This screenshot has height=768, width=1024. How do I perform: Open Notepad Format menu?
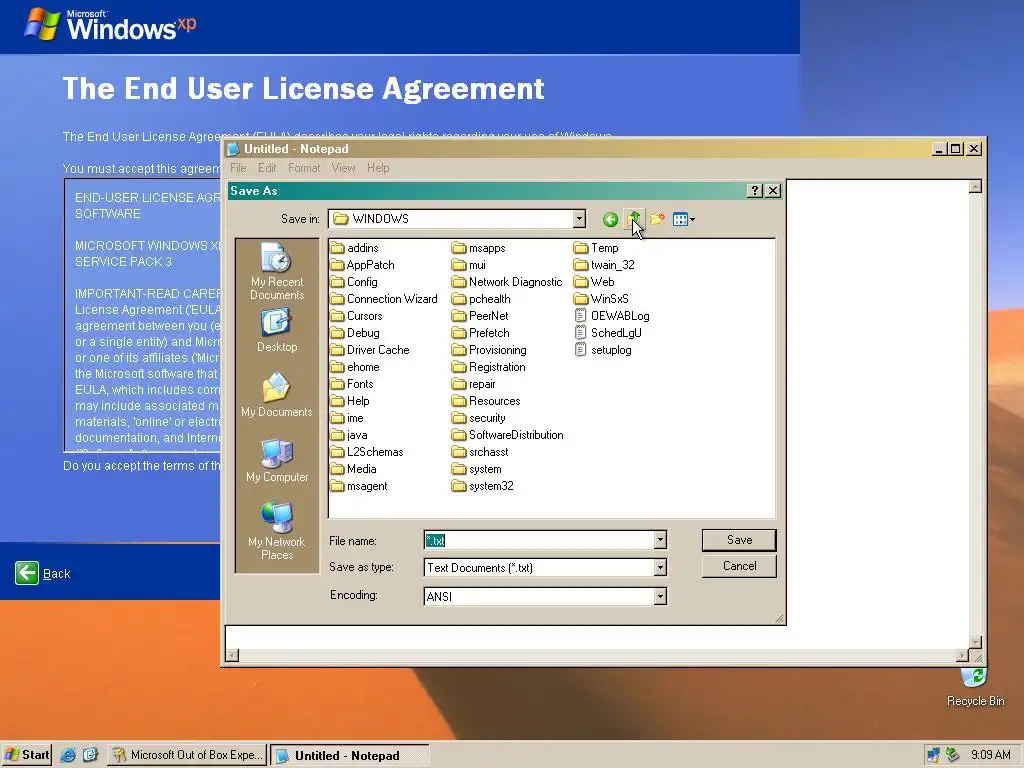(x=304, y=168)
